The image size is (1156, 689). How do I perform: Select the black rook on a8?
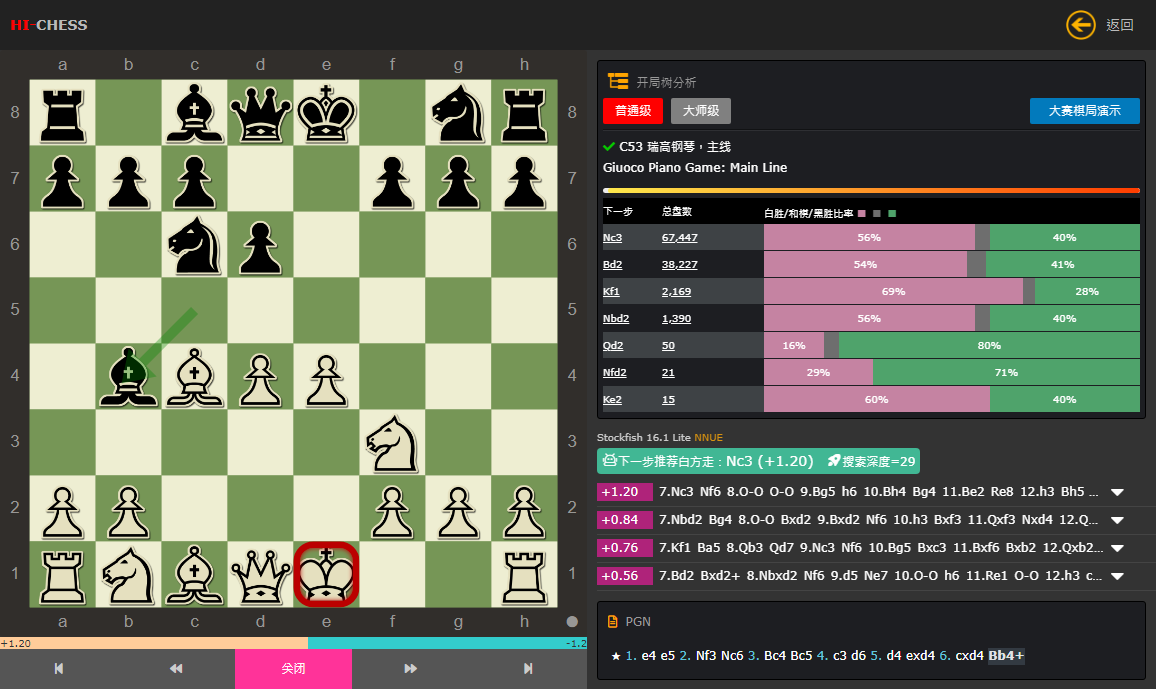pyautogui.click(x=63, y=113)
